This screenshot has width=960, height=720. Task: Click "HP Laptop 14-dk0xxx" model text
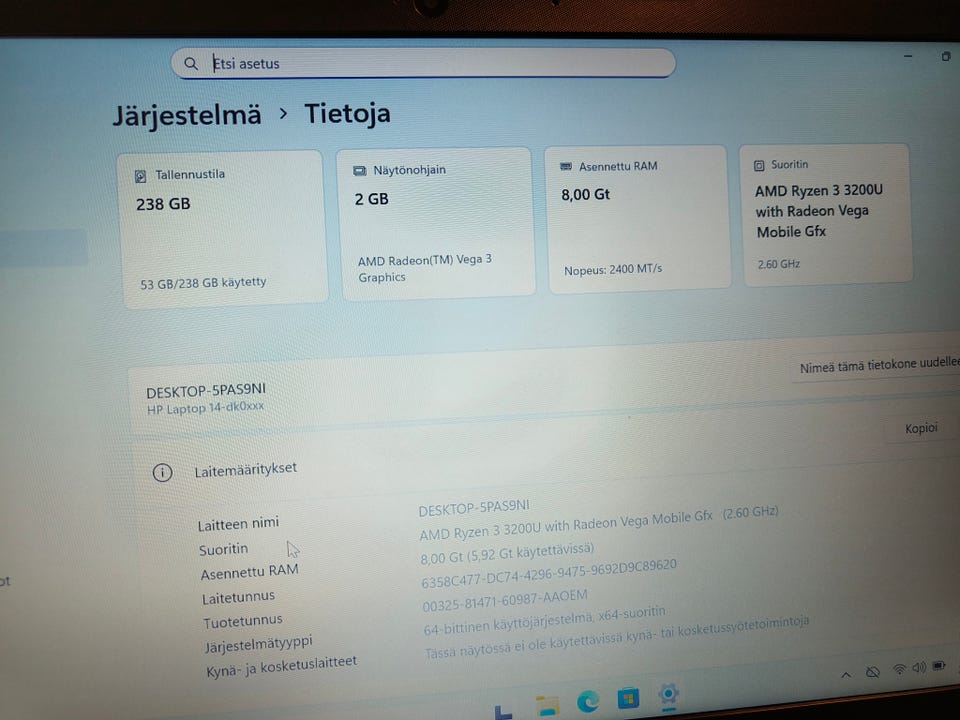pos(205,408)
